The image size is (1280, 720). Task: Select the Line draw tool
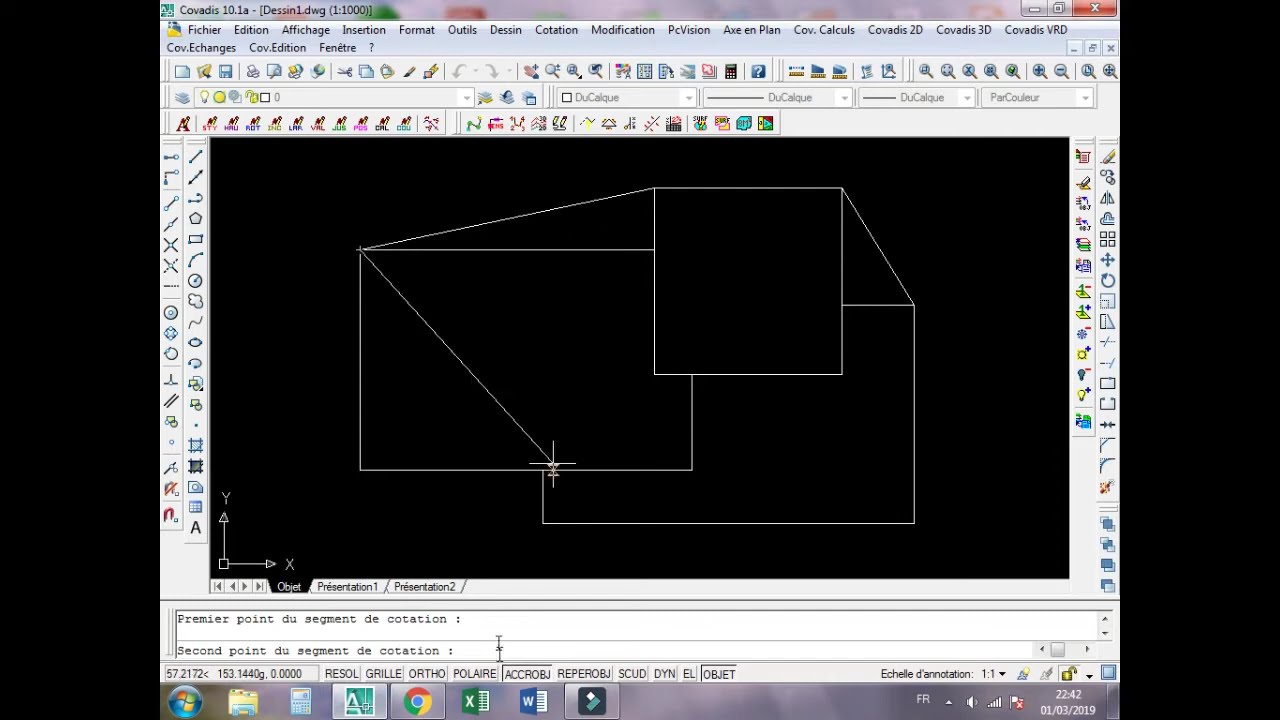click(195, 156)
